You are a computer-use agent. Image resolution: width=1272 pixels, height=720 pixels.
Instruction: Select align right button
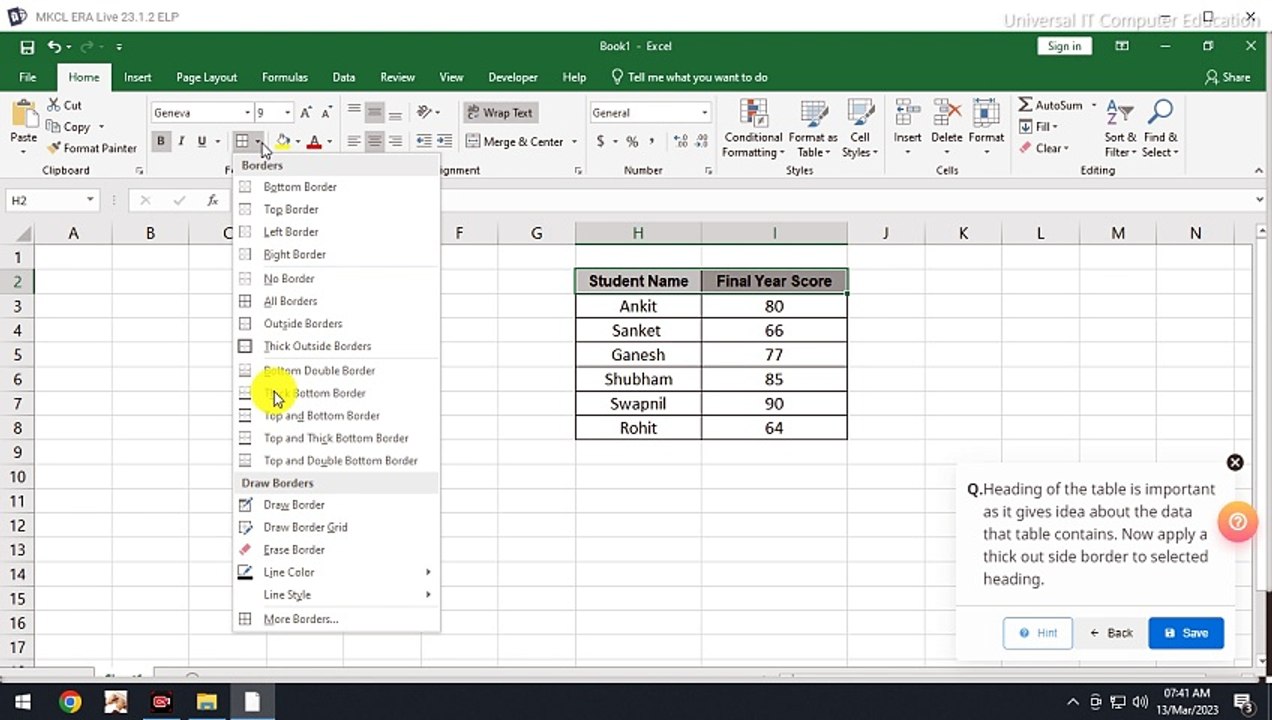(395, 142)
